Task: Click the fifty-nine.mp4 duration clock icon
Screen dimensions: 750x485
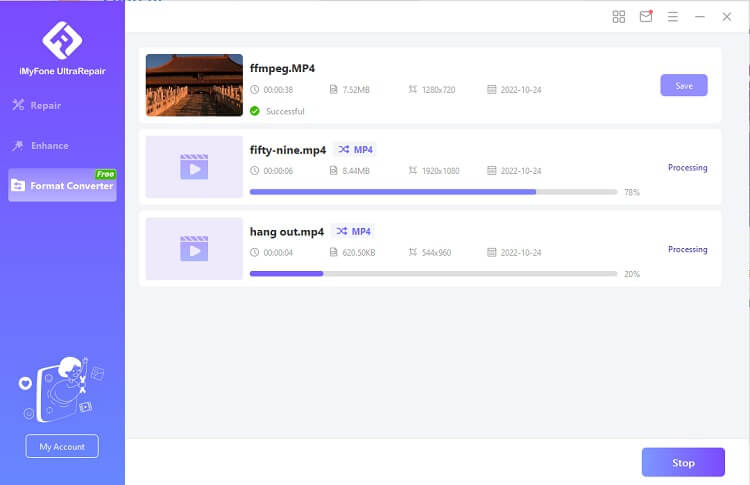Action: click(254, 171)
